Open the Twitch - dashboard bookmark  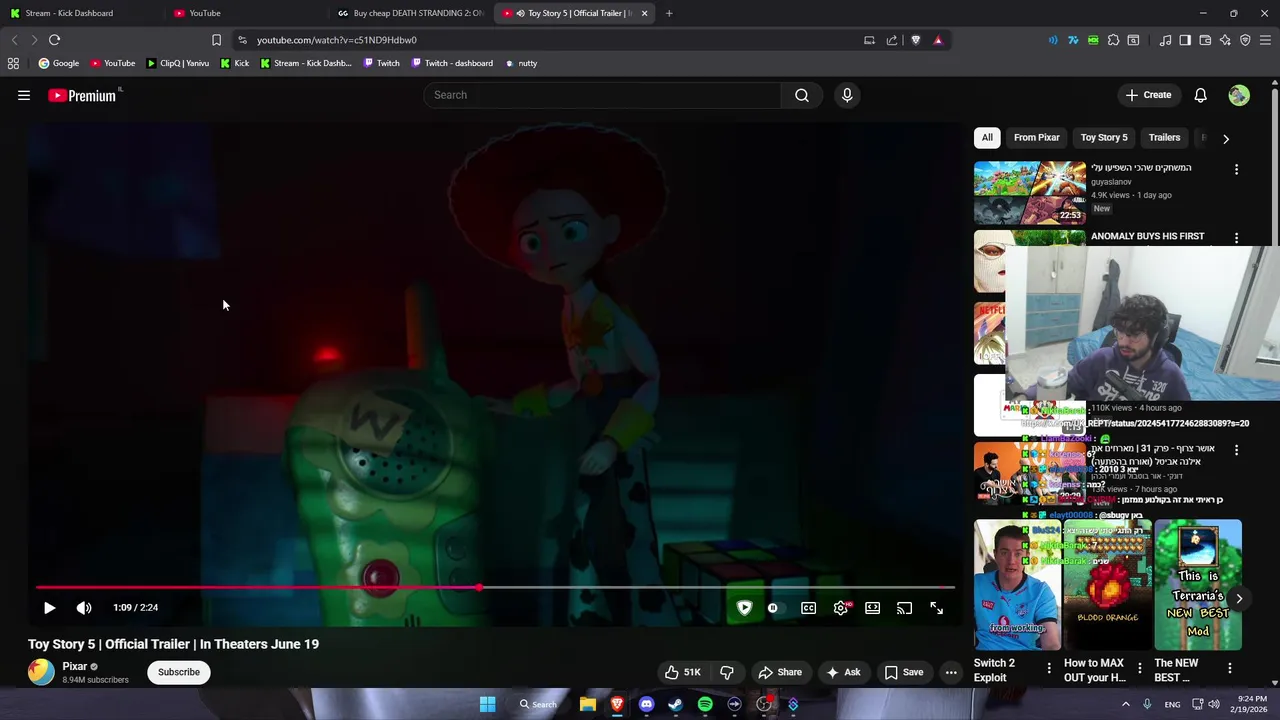(450, 63)
